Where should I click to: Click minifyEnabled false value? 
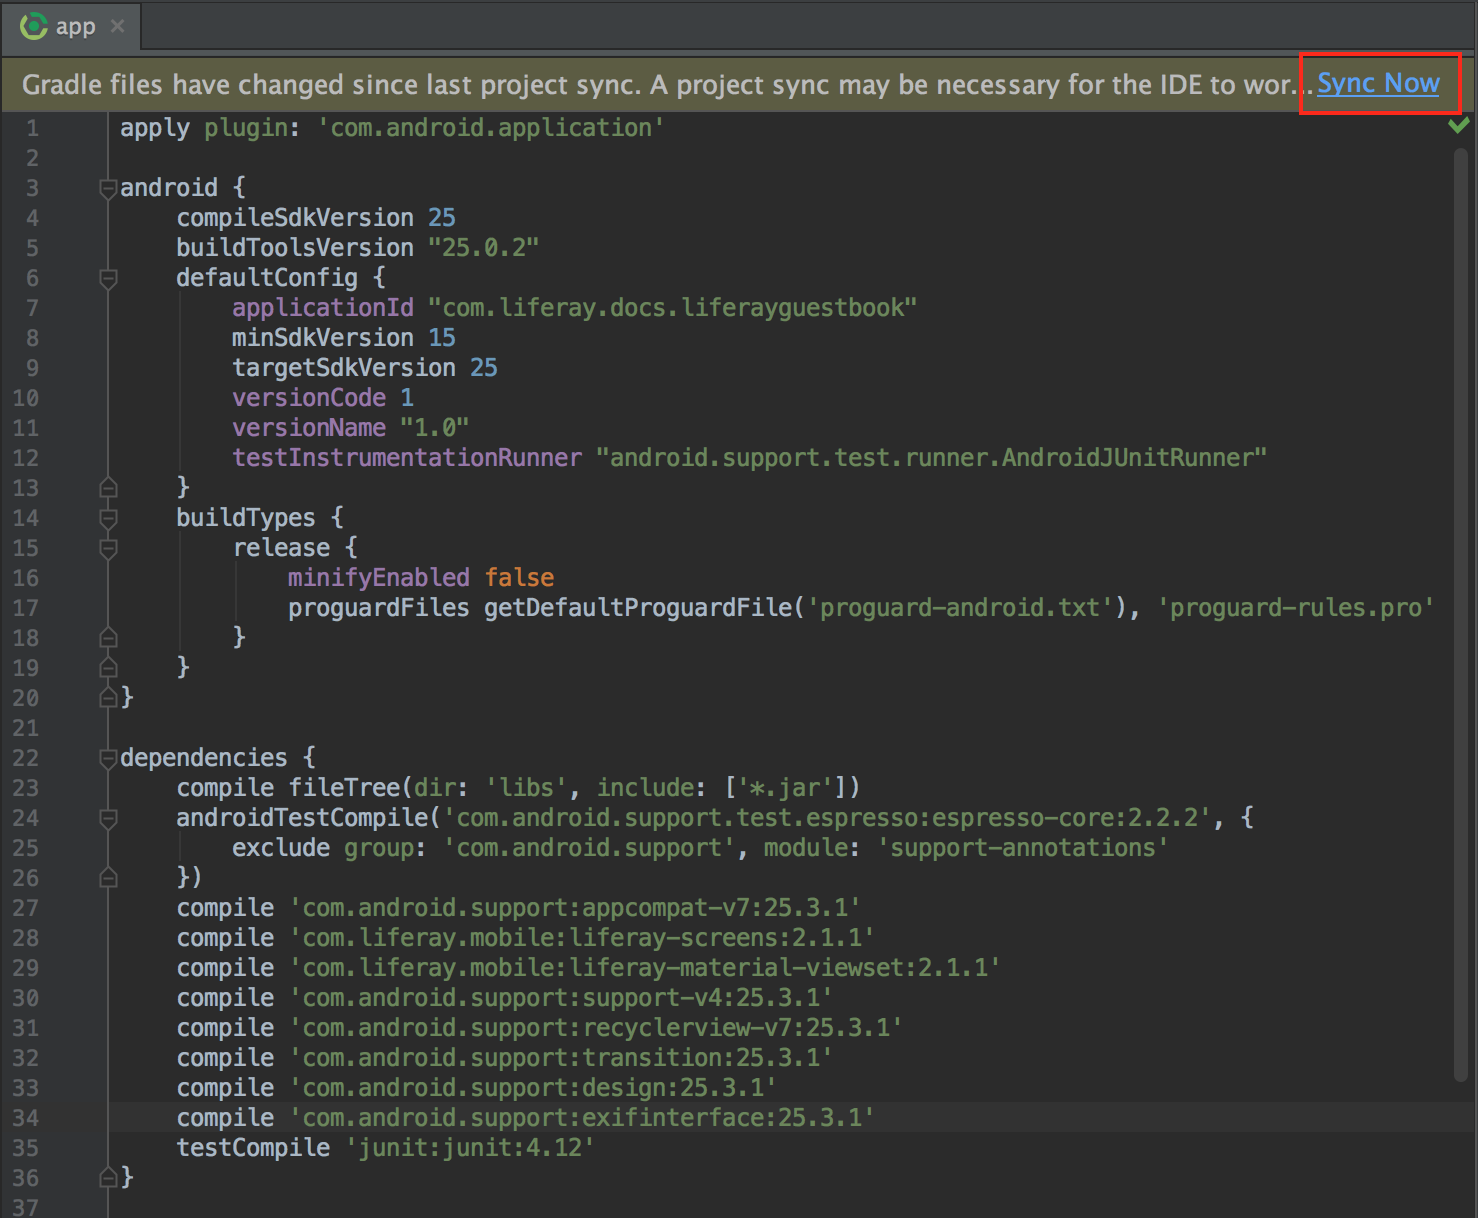point(519,578)
